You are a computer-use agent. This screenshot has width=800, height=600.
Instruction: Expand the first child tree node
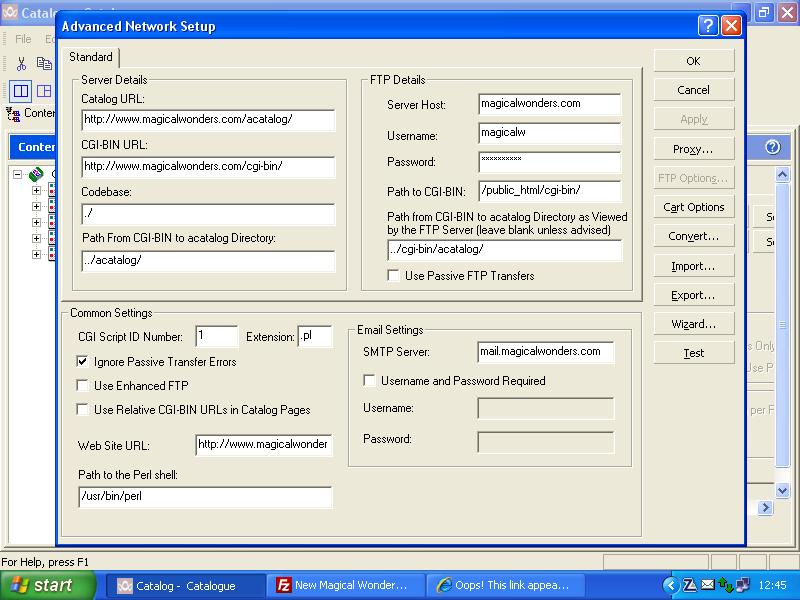pos(36,191)
